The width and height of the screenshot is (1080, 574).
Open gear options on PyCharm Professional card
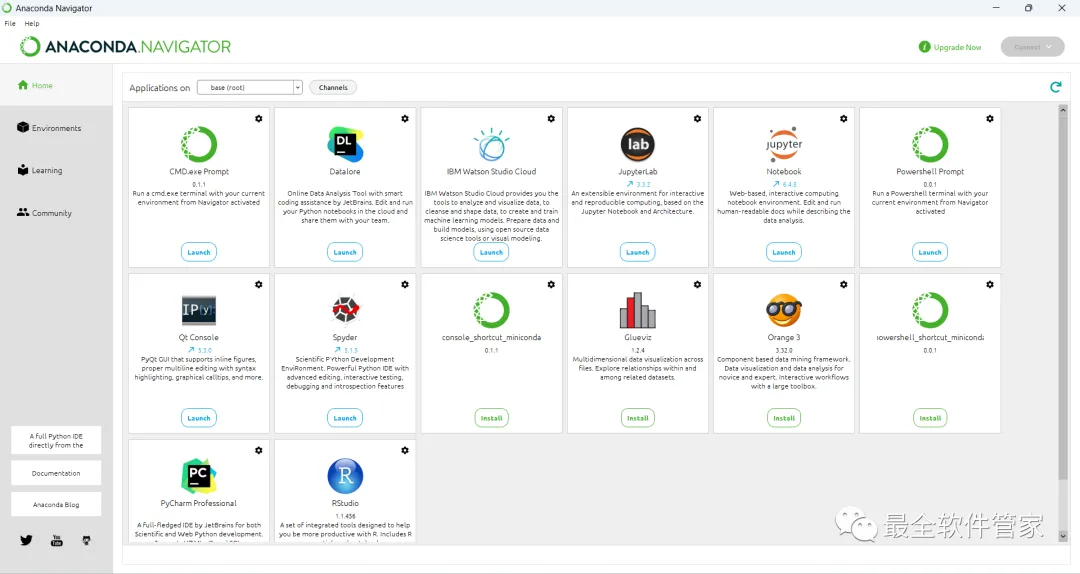[258, 450]
